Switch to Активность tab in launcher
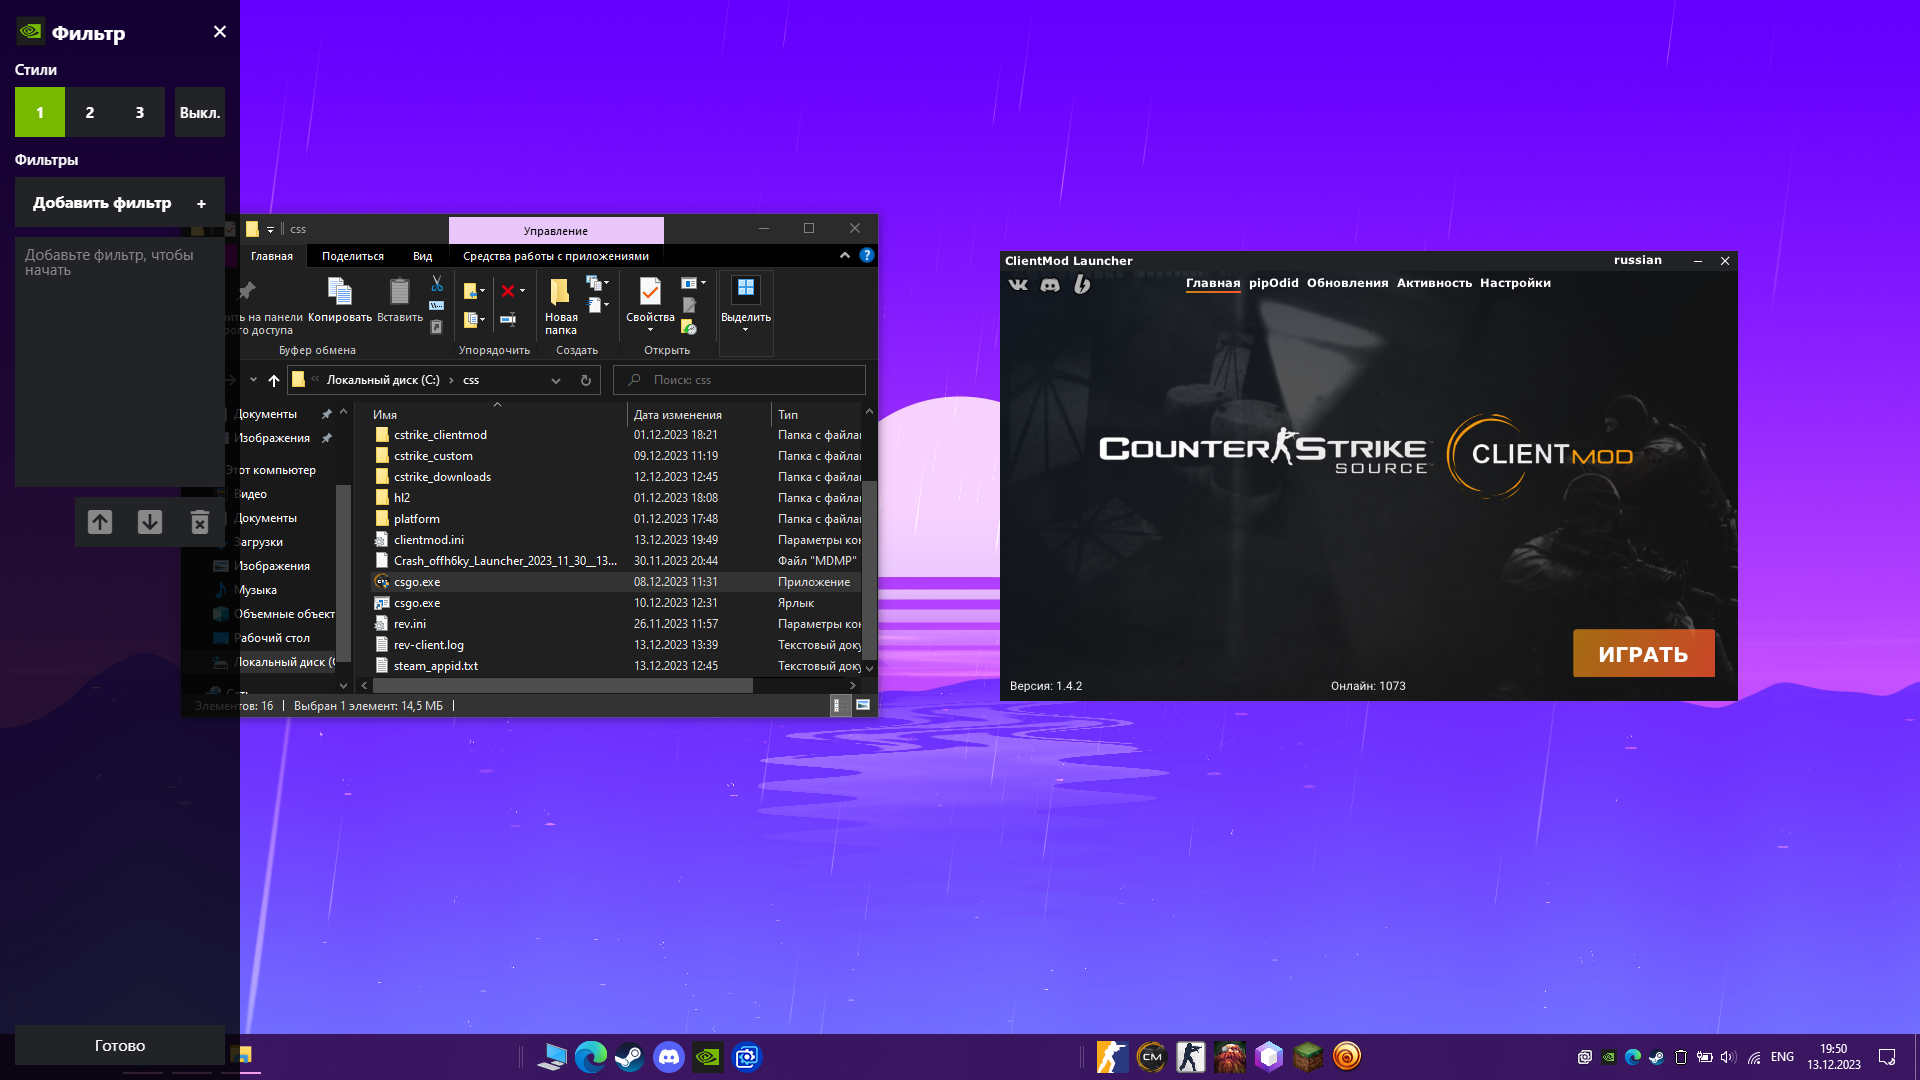The width and height of the screenshot is (1920, 1080). point(1434,283)
